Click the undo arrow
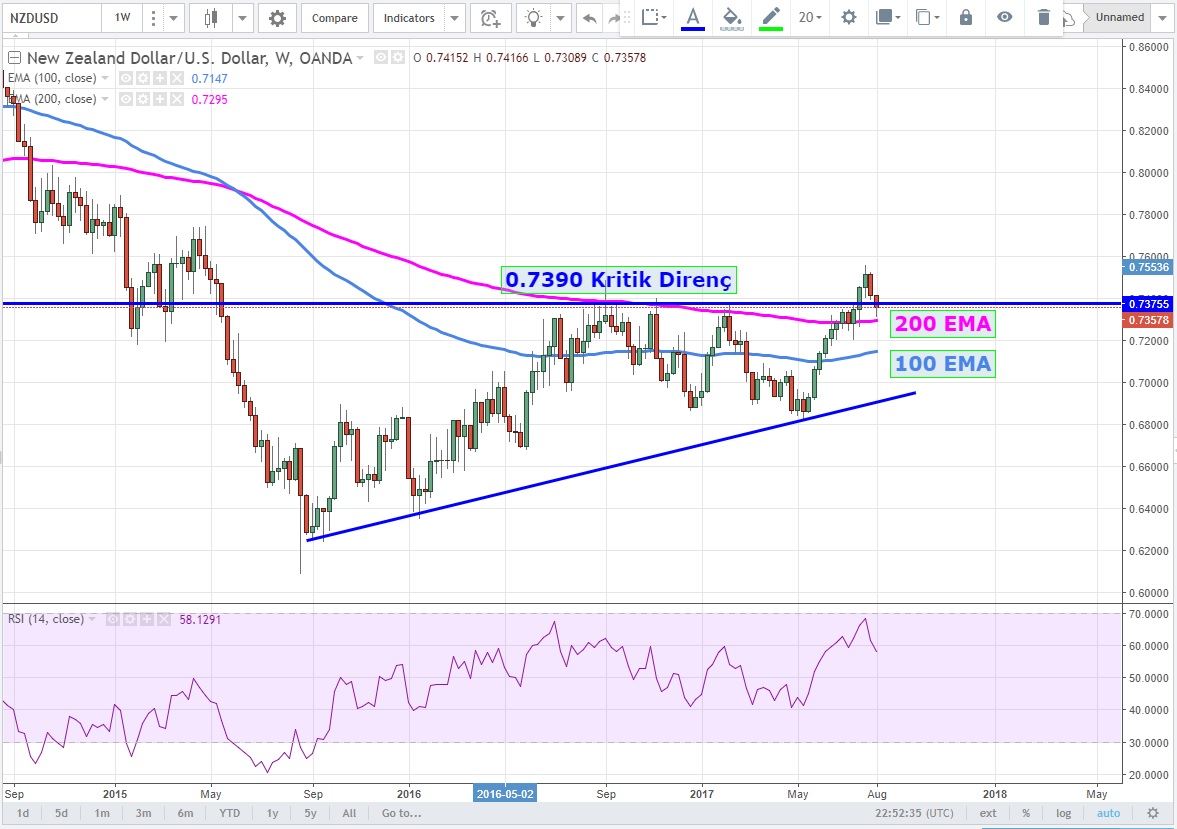Viewport: 1177px width, 829px height. pos(590,18)
